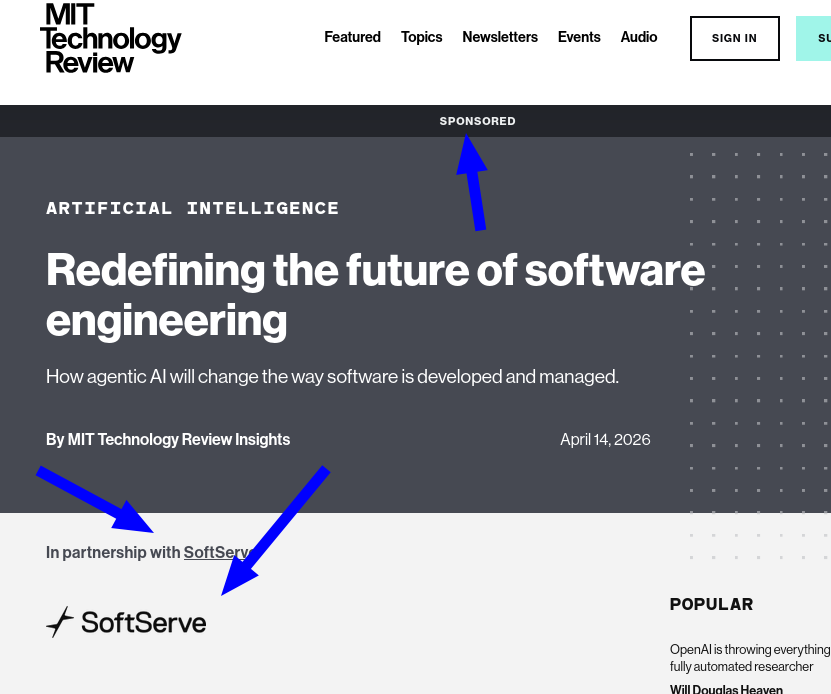Open the Topics menu
The height and width of the screenshot is (694, 831).
pyautogui.click(x=421, y=37)
